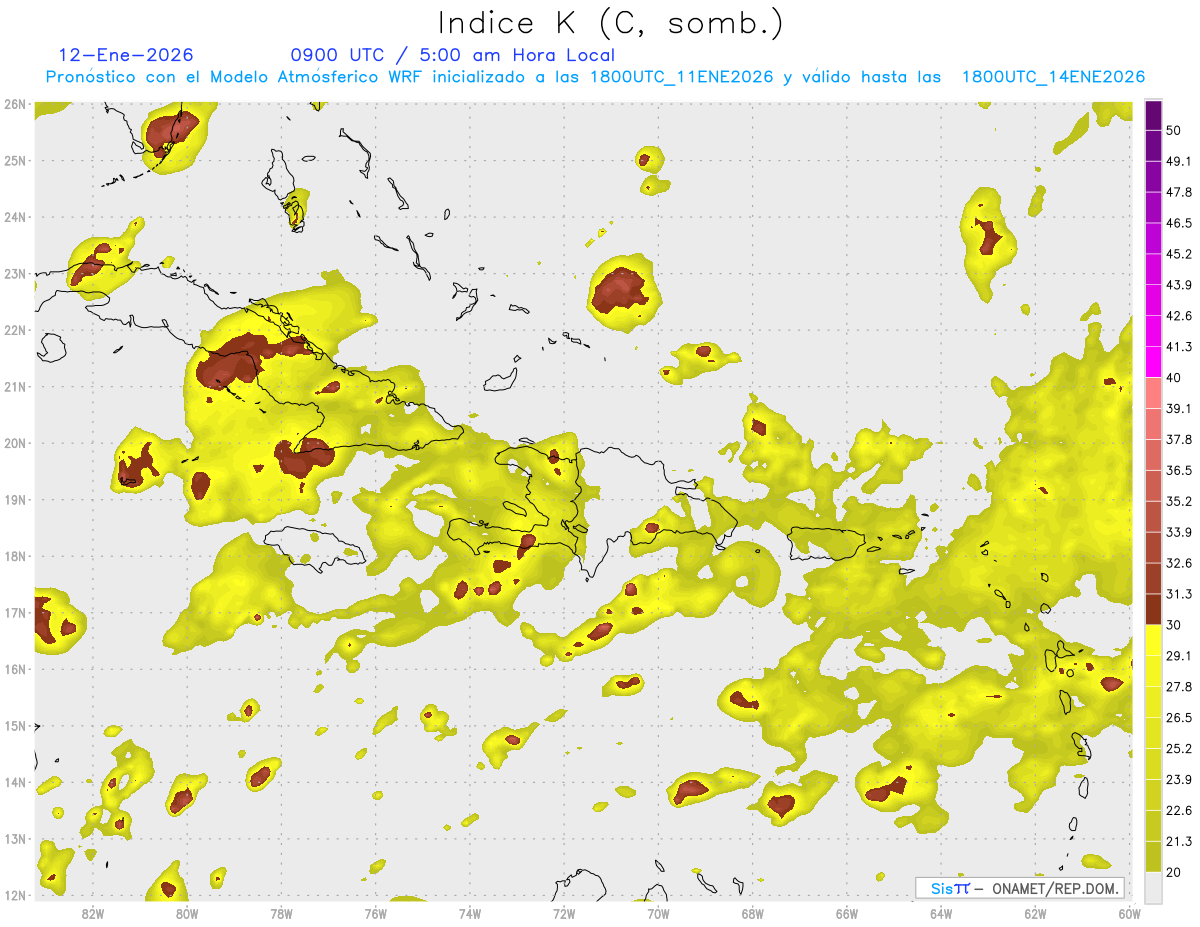Click the latitude axis label "13N"
The height and width of the screenshot is (927, 1200).
tap(15, 838)
